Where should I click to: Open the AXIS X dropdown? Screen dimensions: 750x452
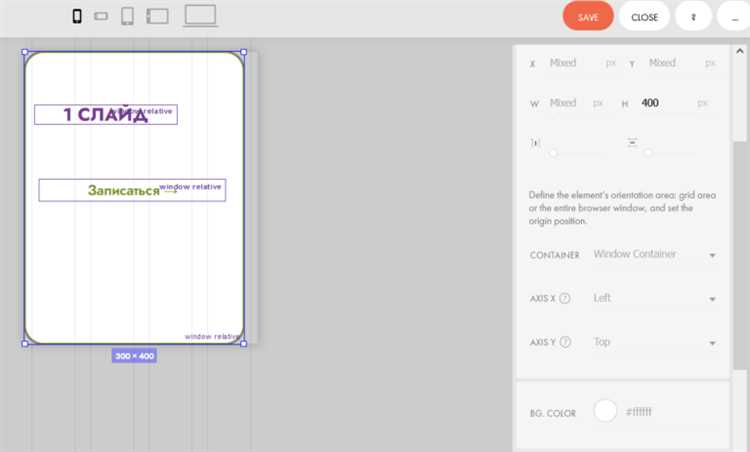point(654,298)
